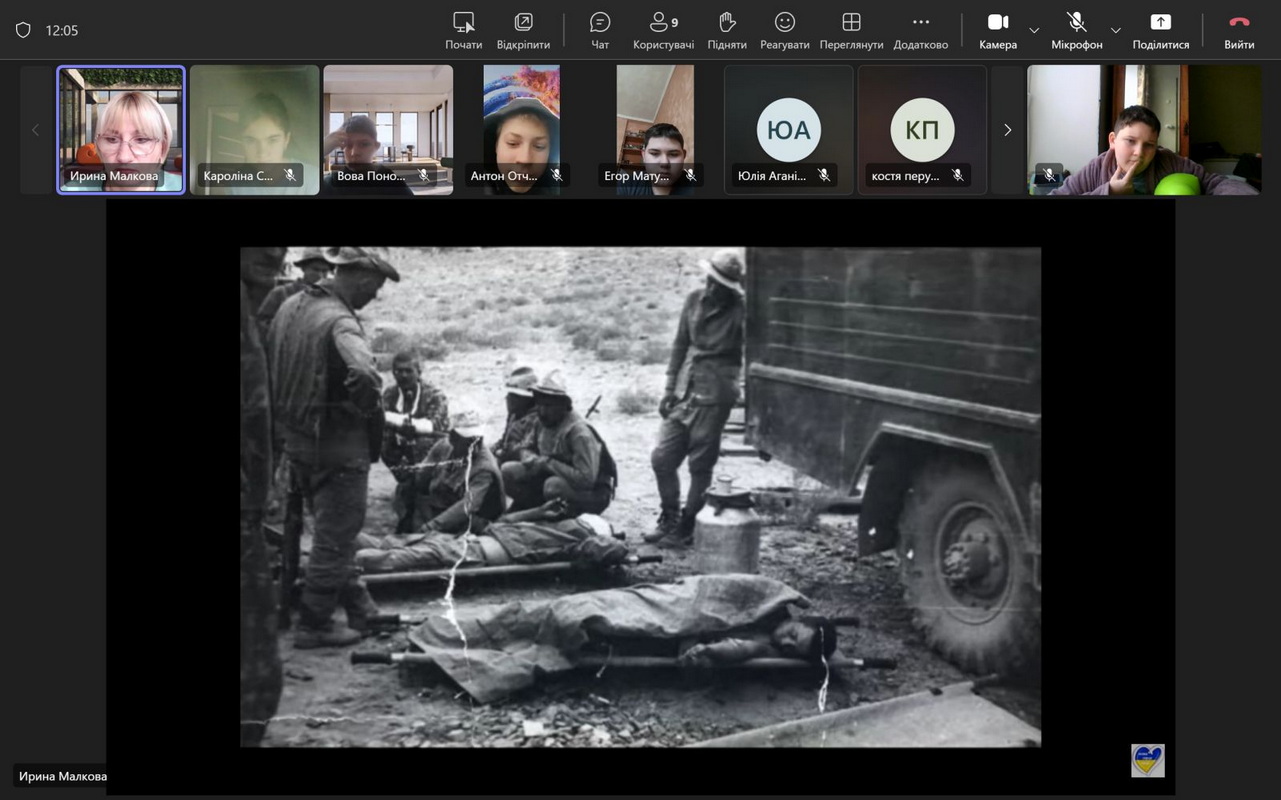Screen dimensions: 1281x800
Task: Click the Почати button in toolbar
Action: (464, 30)
